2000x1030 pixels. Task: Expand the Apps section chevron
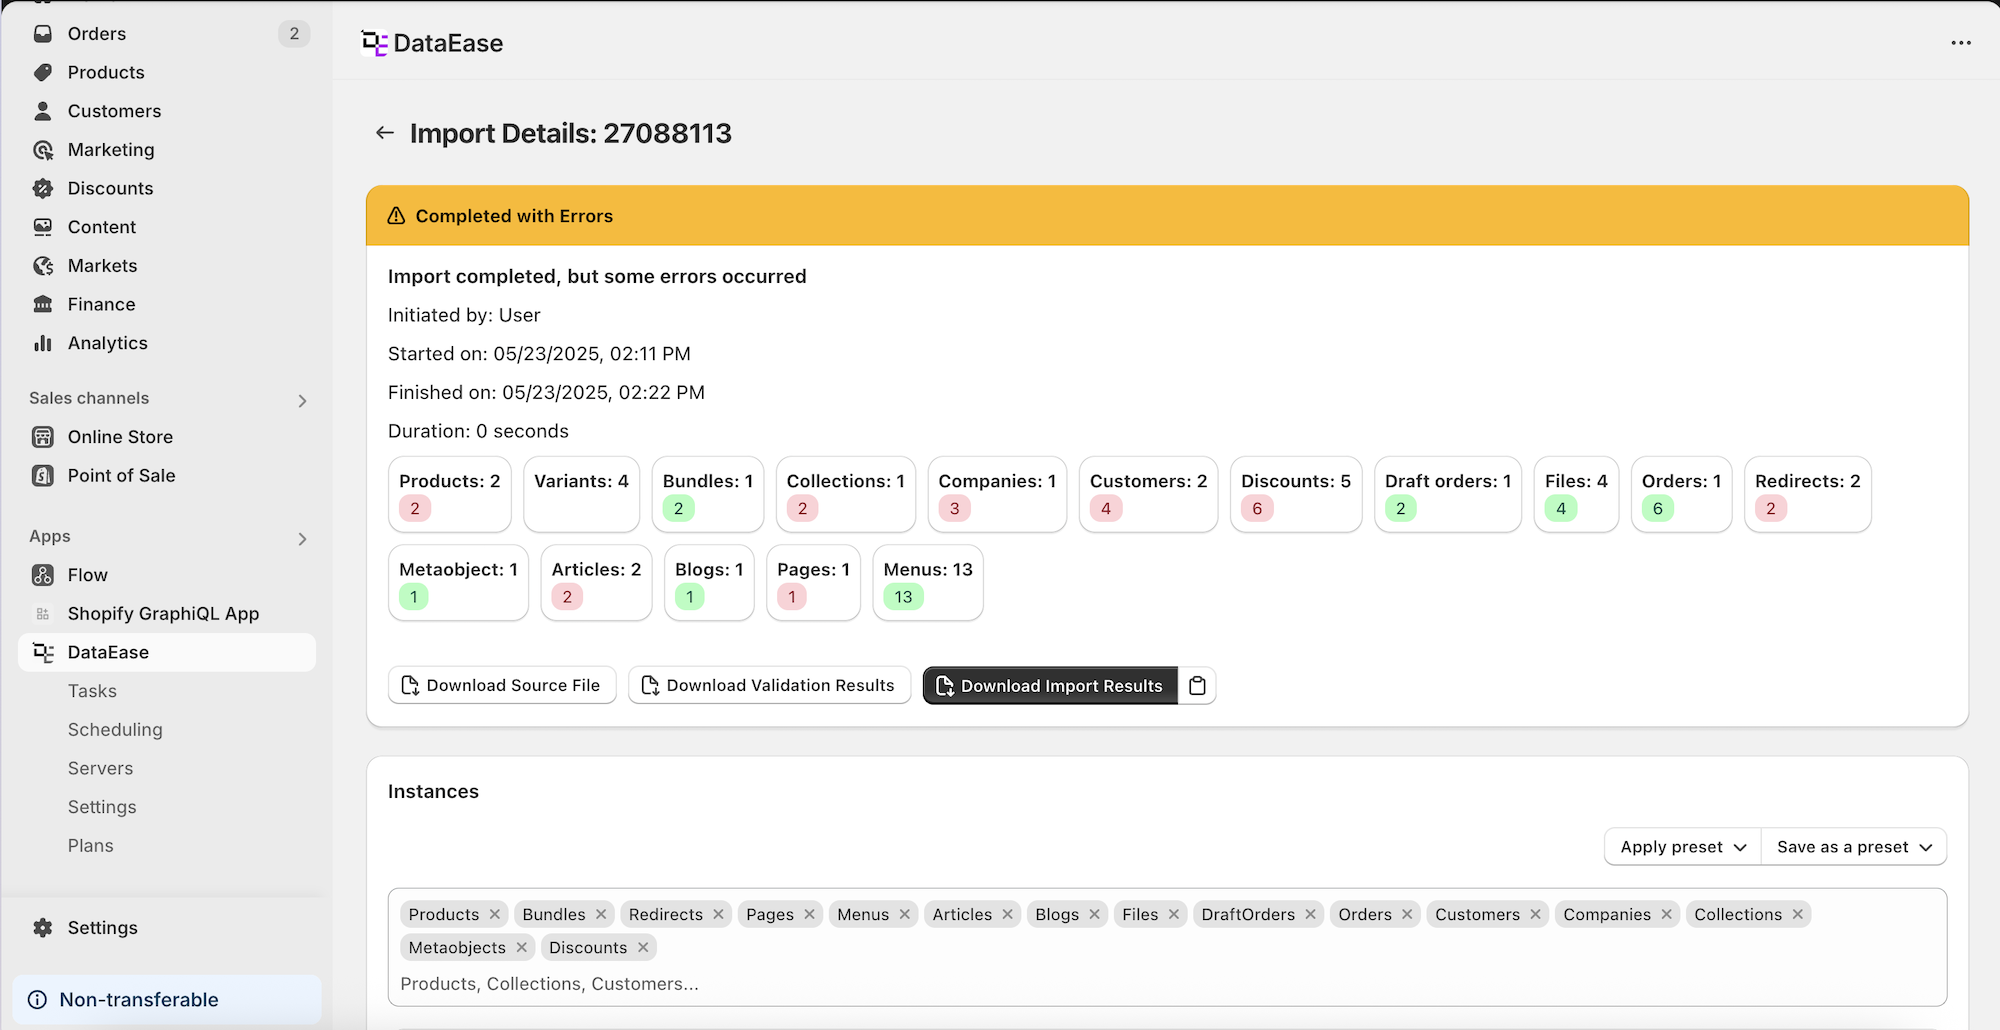302,538
